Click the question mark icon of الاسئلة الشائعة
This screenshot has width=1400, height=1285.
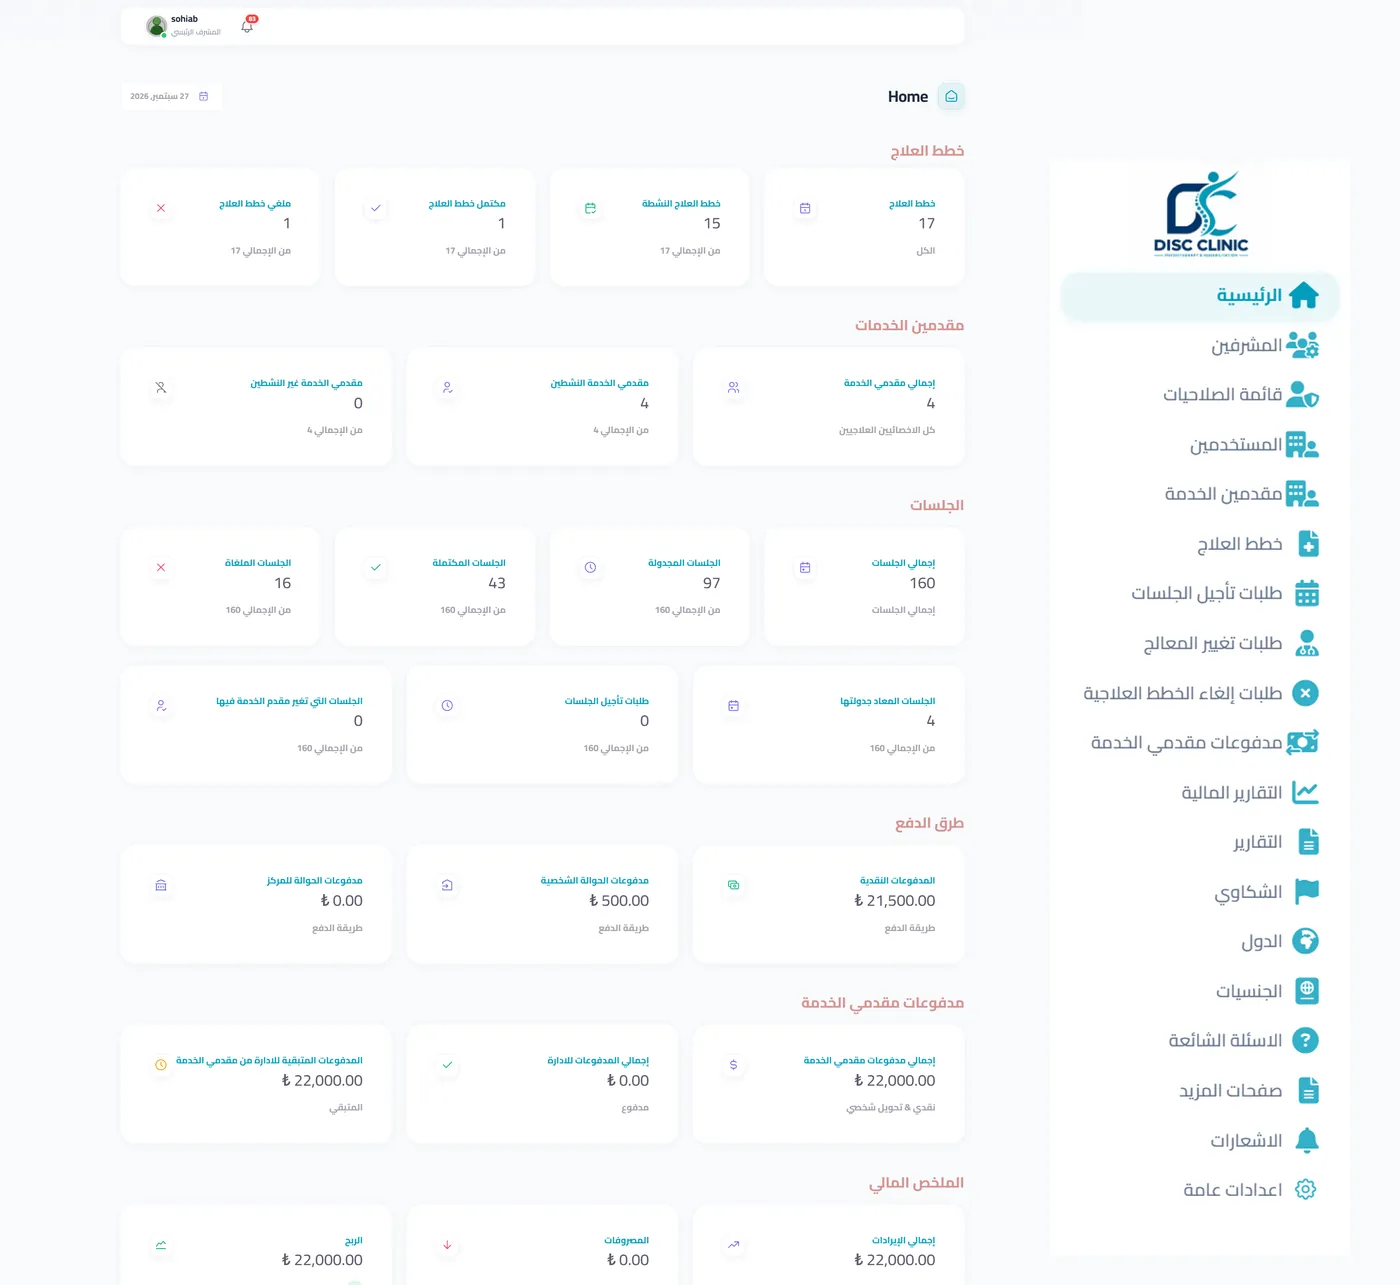1305,1040
